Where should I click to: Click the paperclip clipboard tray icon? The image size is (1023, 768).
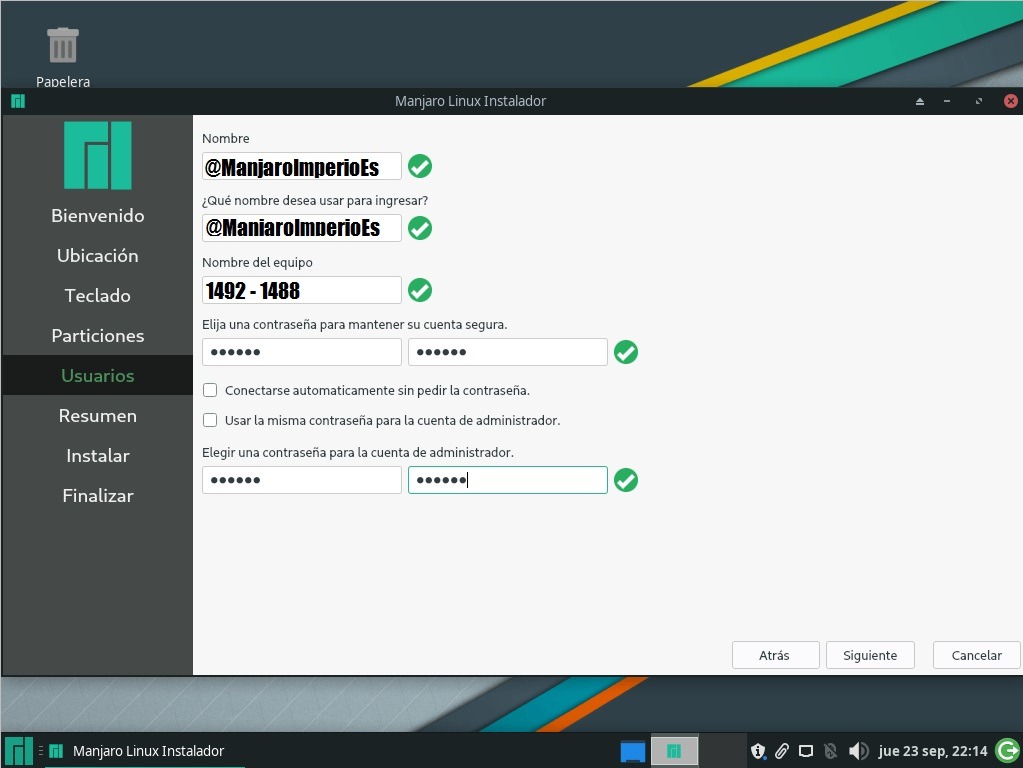(x=782, y=751)
